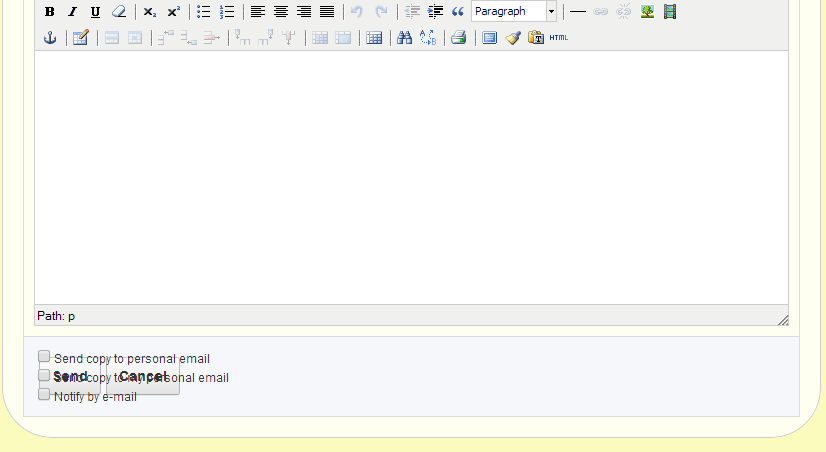
Task: Open table cell properties icon
Action: click(135, 37)
